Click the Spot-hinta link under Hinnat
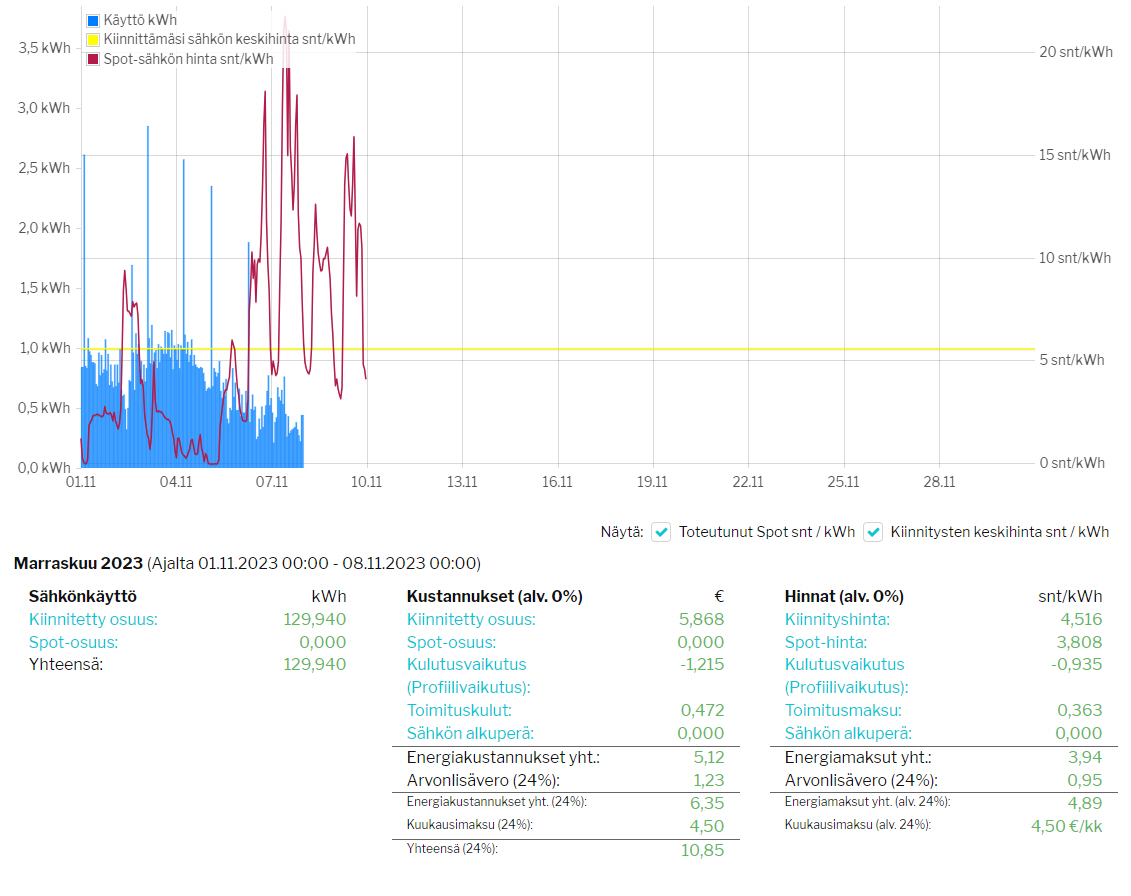This screenshot has height=896, width=1131. pyautogui.click(x=826, y=642)
